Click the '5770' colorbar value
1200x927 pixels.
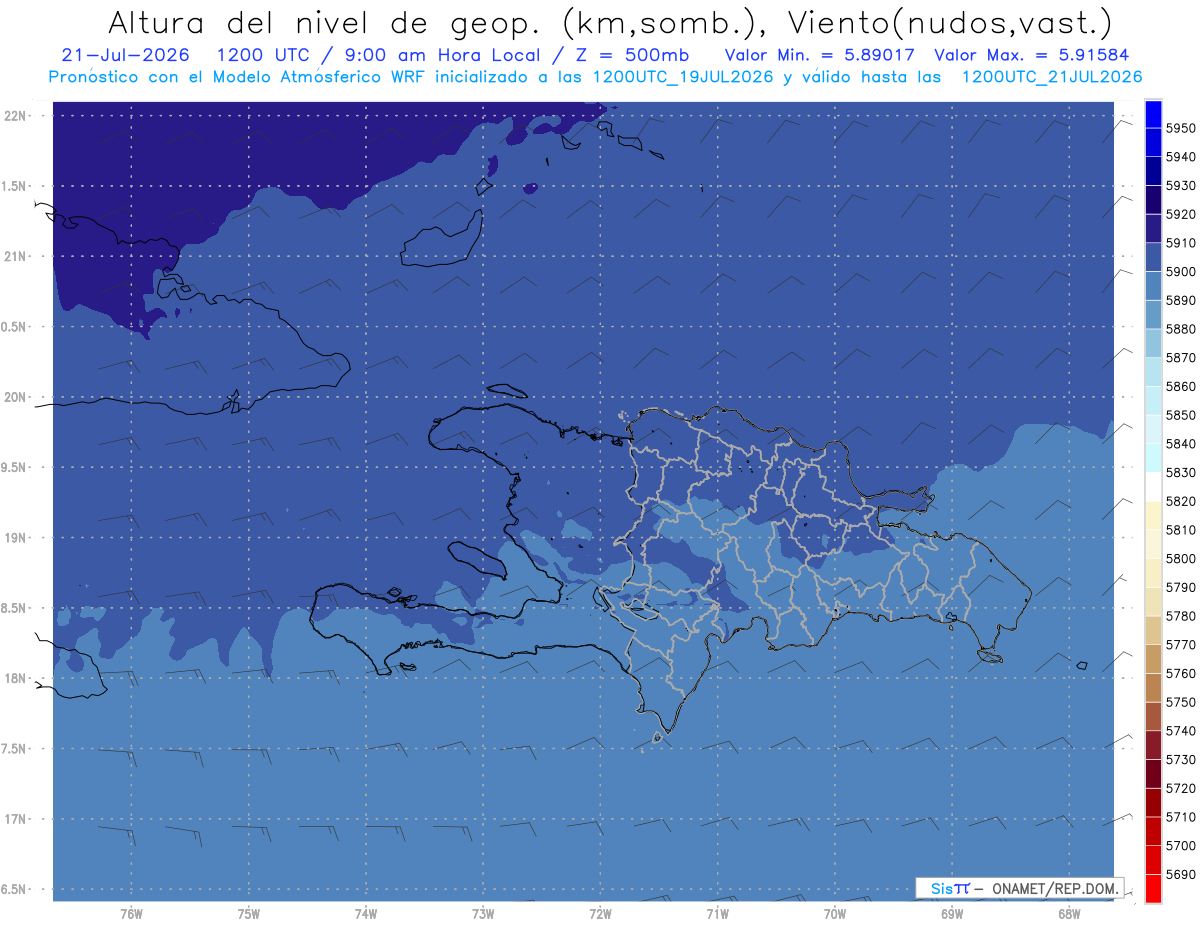(1181, 645)
